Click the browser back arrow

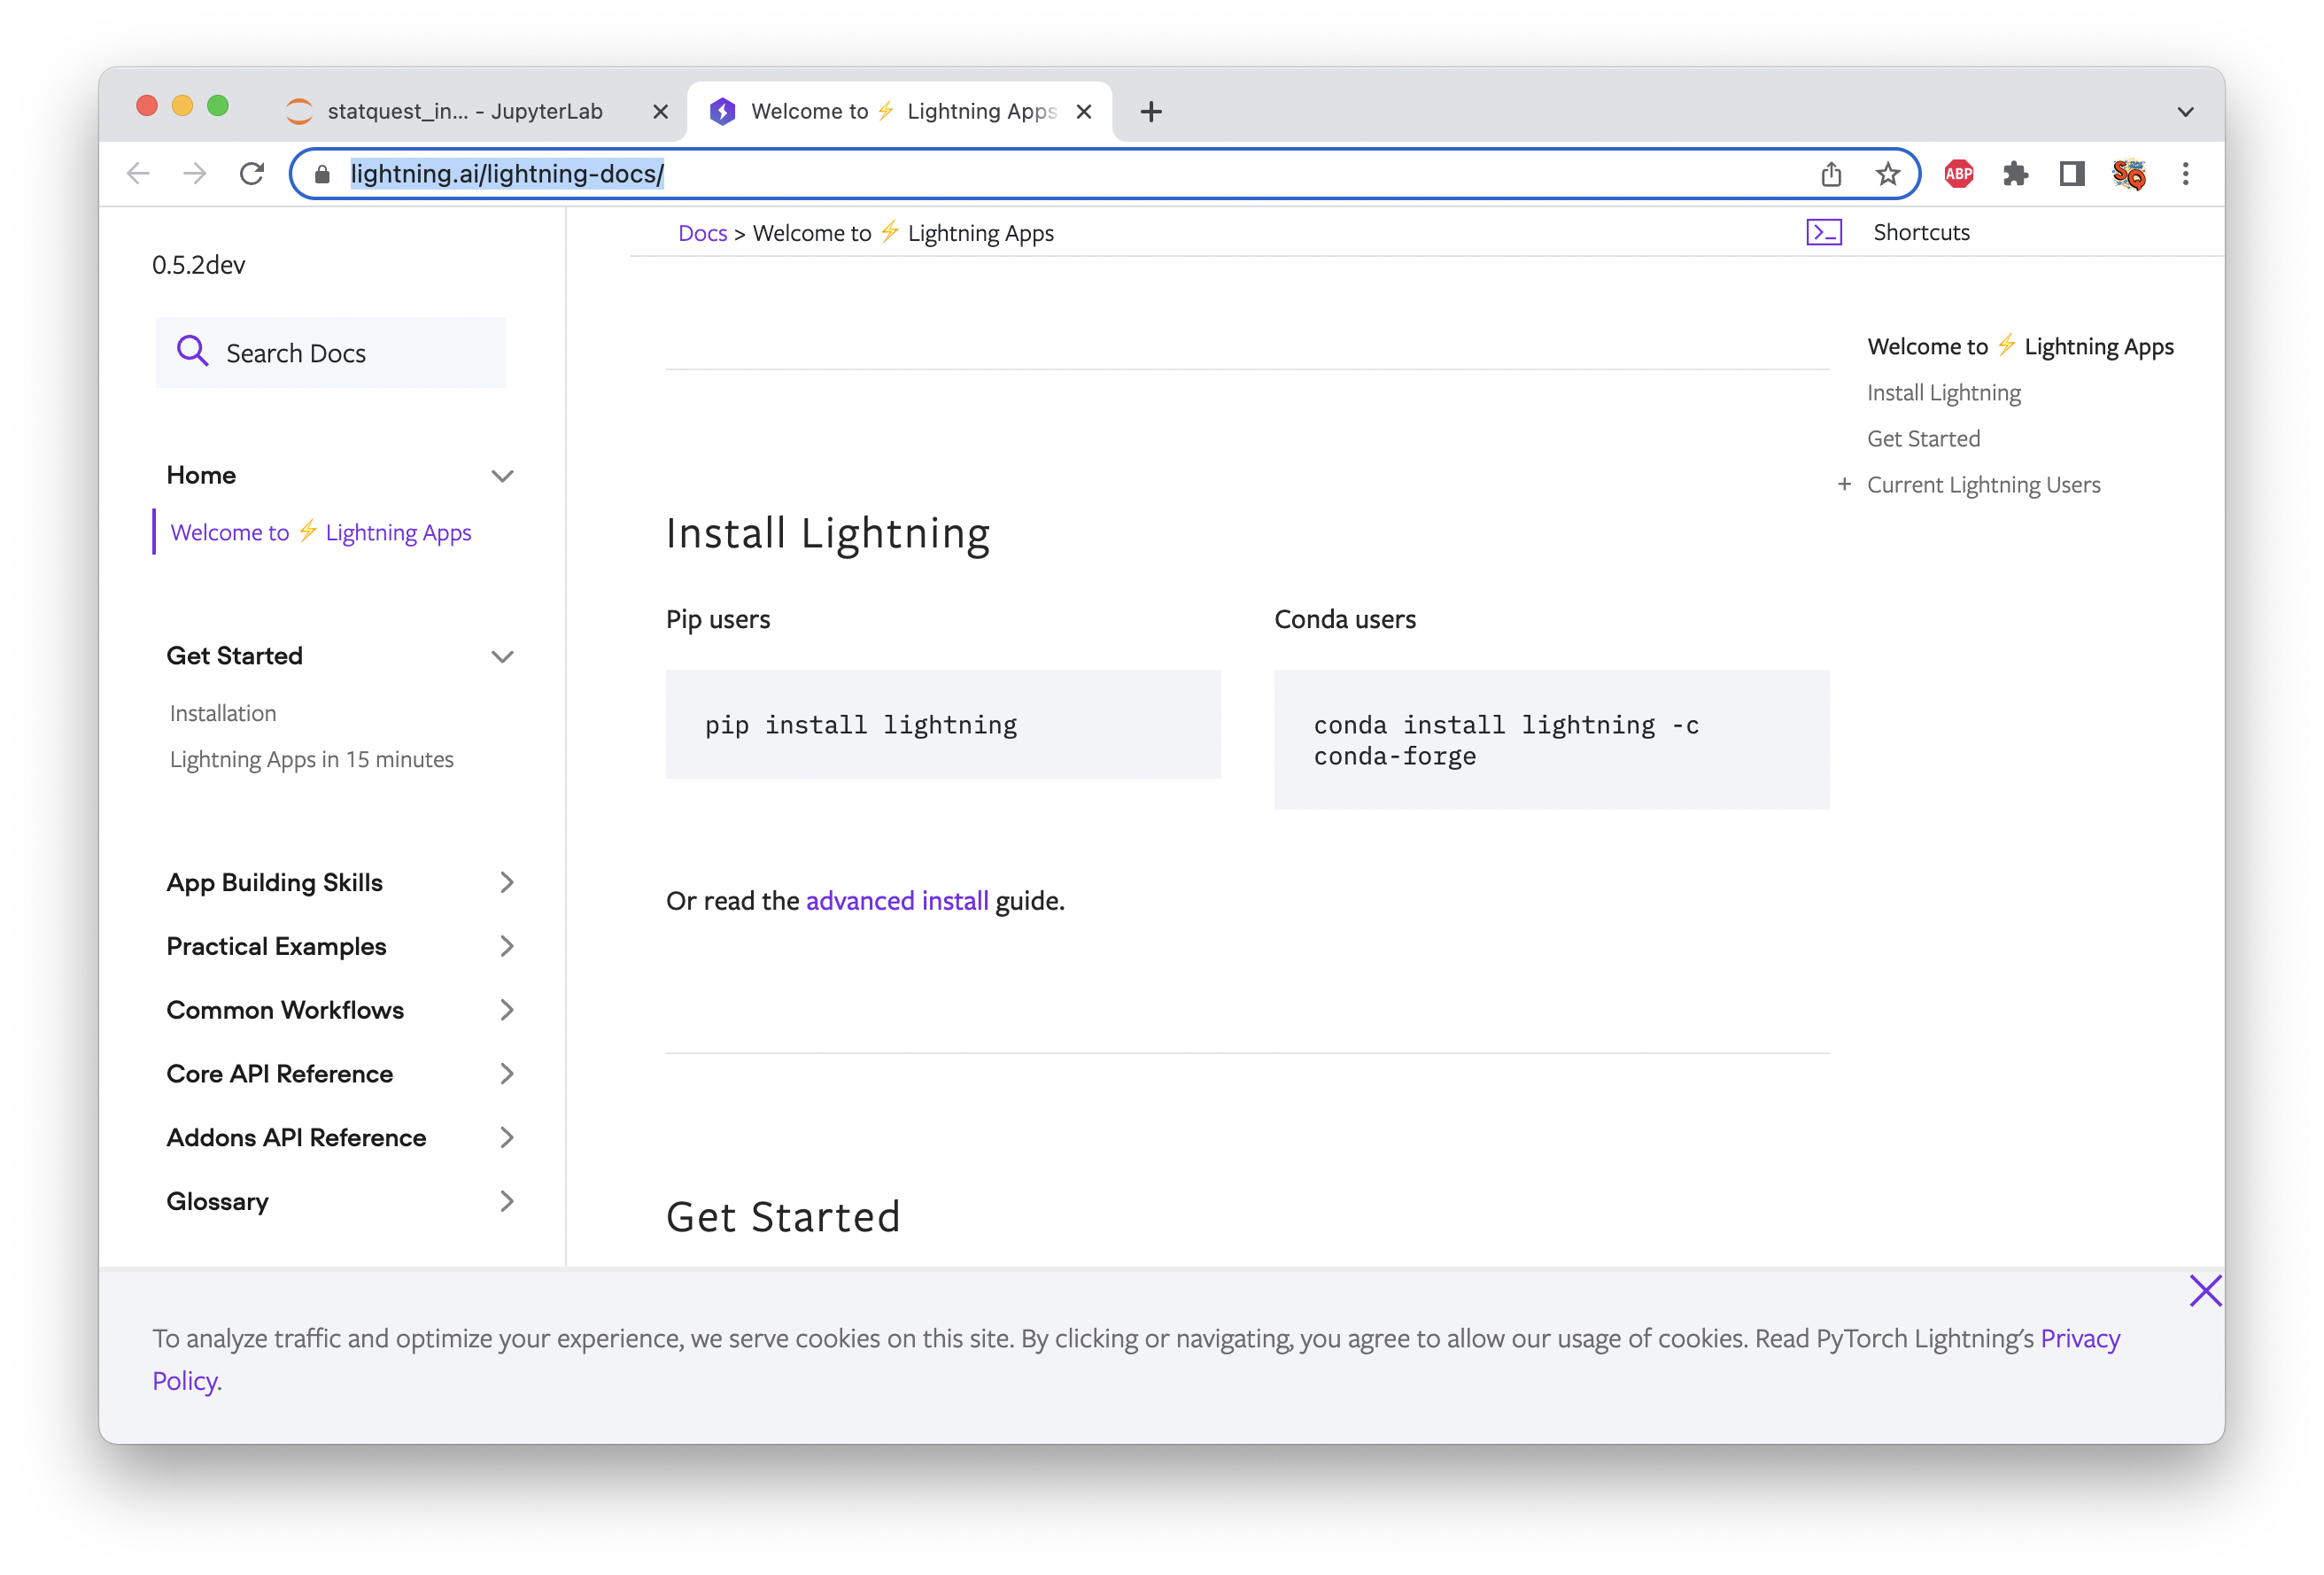(138, 174)
